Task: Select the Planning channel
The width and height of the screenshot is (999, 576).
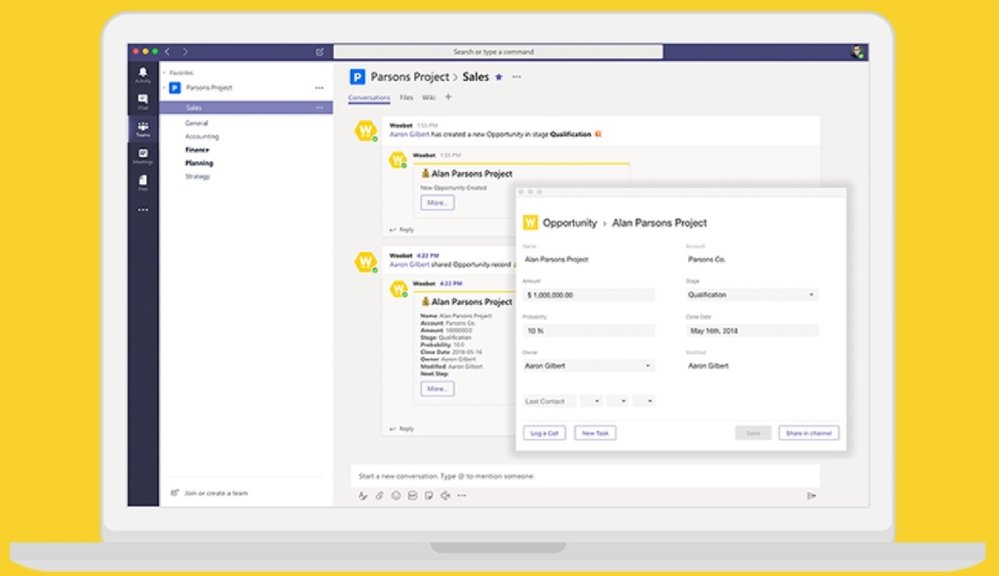Action: point(199,163)
